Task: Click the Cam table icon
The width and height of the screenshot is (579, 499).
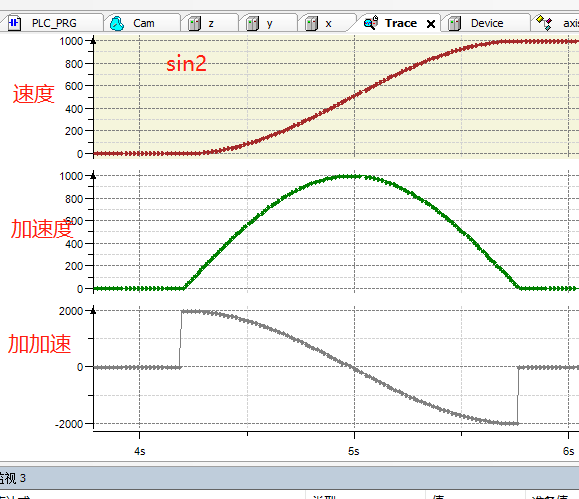Action: 117,23
